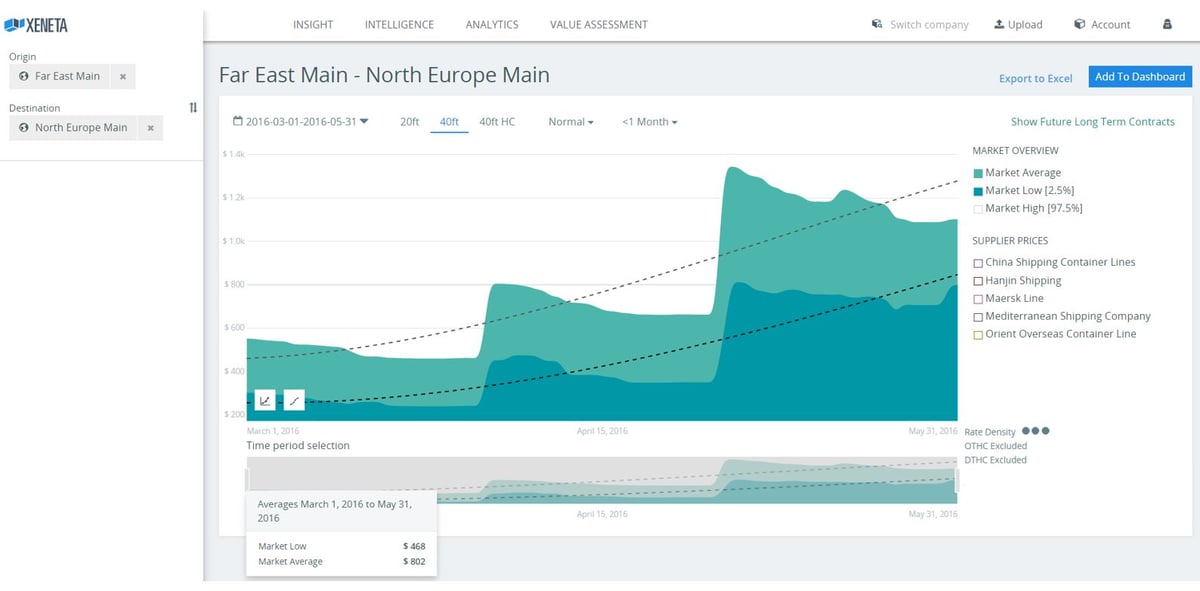Click the SUPPLIER PRICES heading
Viewport: 1200px width, 591px height.
[1010, 241]
